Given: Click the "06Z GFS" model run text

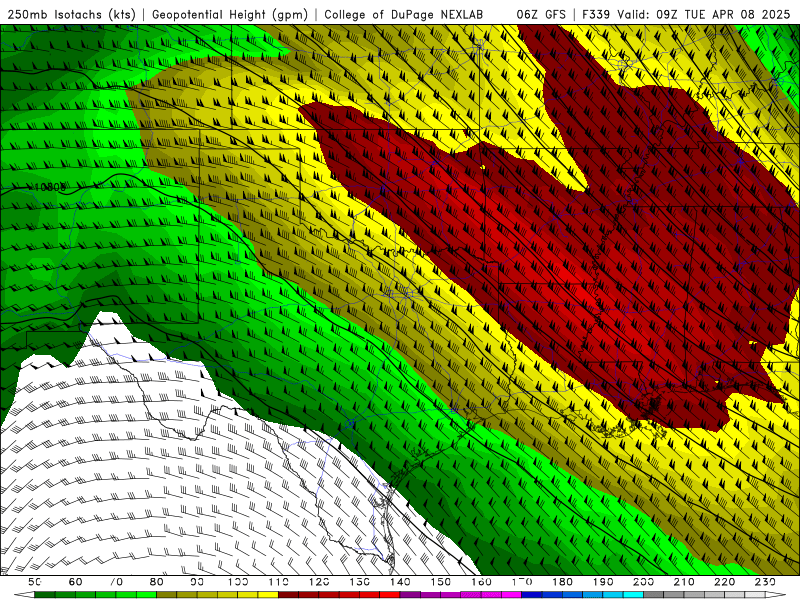Looking at the screenshot, I should point(541,15).
